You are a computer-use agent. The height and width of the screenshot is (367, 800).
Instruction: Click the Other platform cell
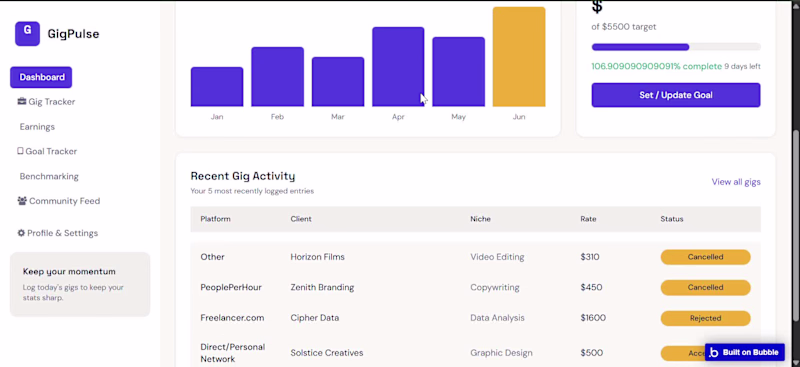tap(212, 257)
